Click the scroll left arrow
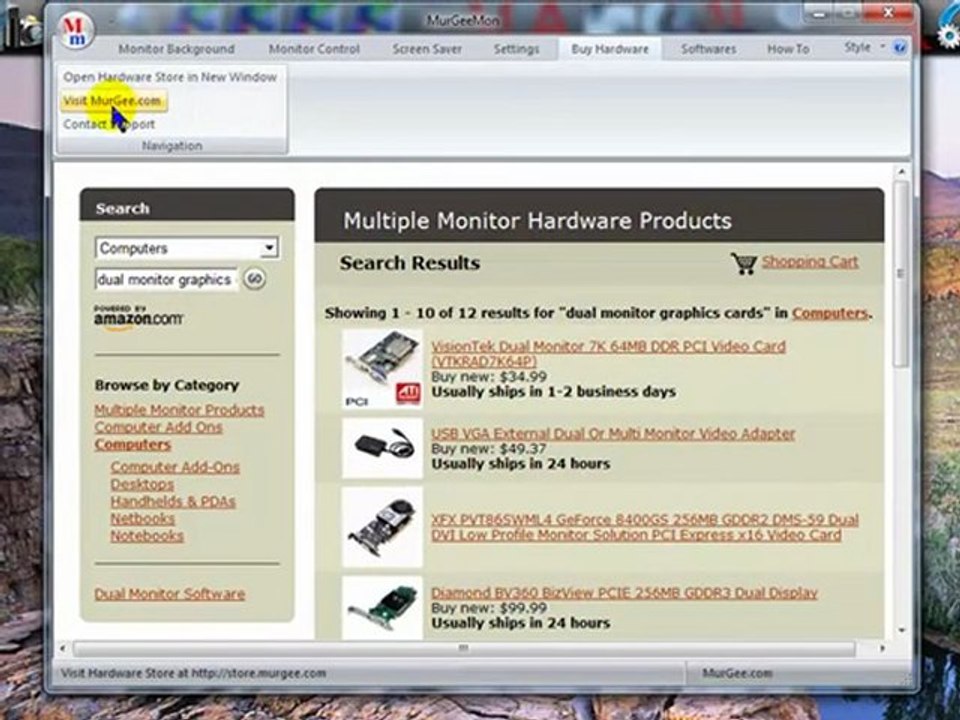 pyautogui.click(x=62, y=648)
